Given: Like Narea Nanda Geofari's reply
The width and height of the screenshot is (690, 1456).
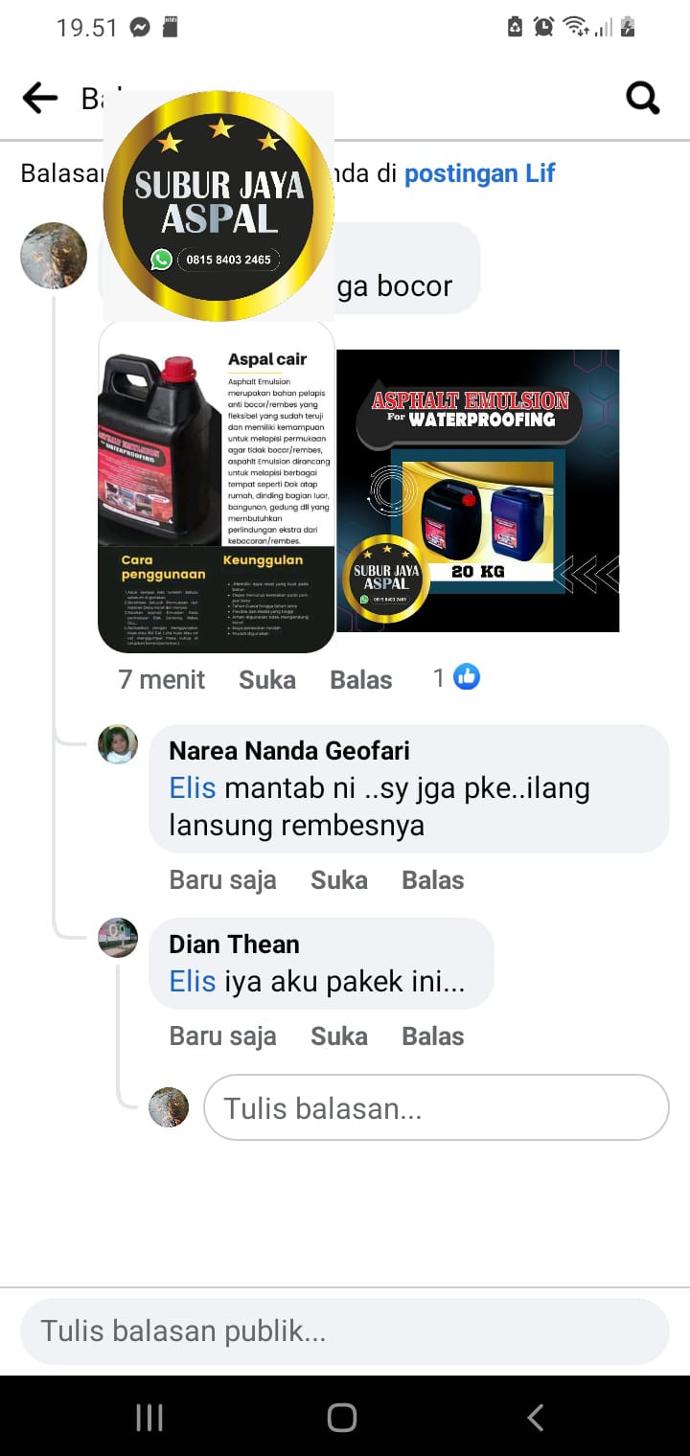Looking at the screenshot, I should point(339,880).
